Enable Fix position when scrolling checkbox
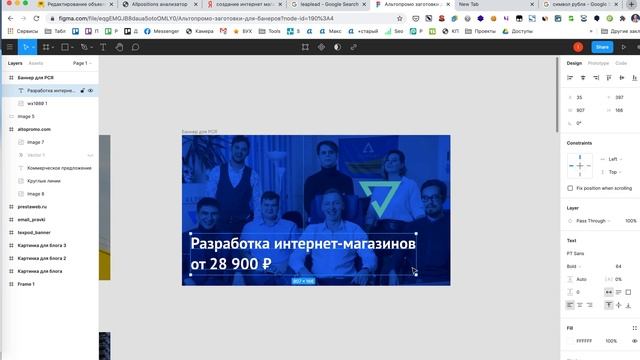640x360 pixels. pos(570,188)
